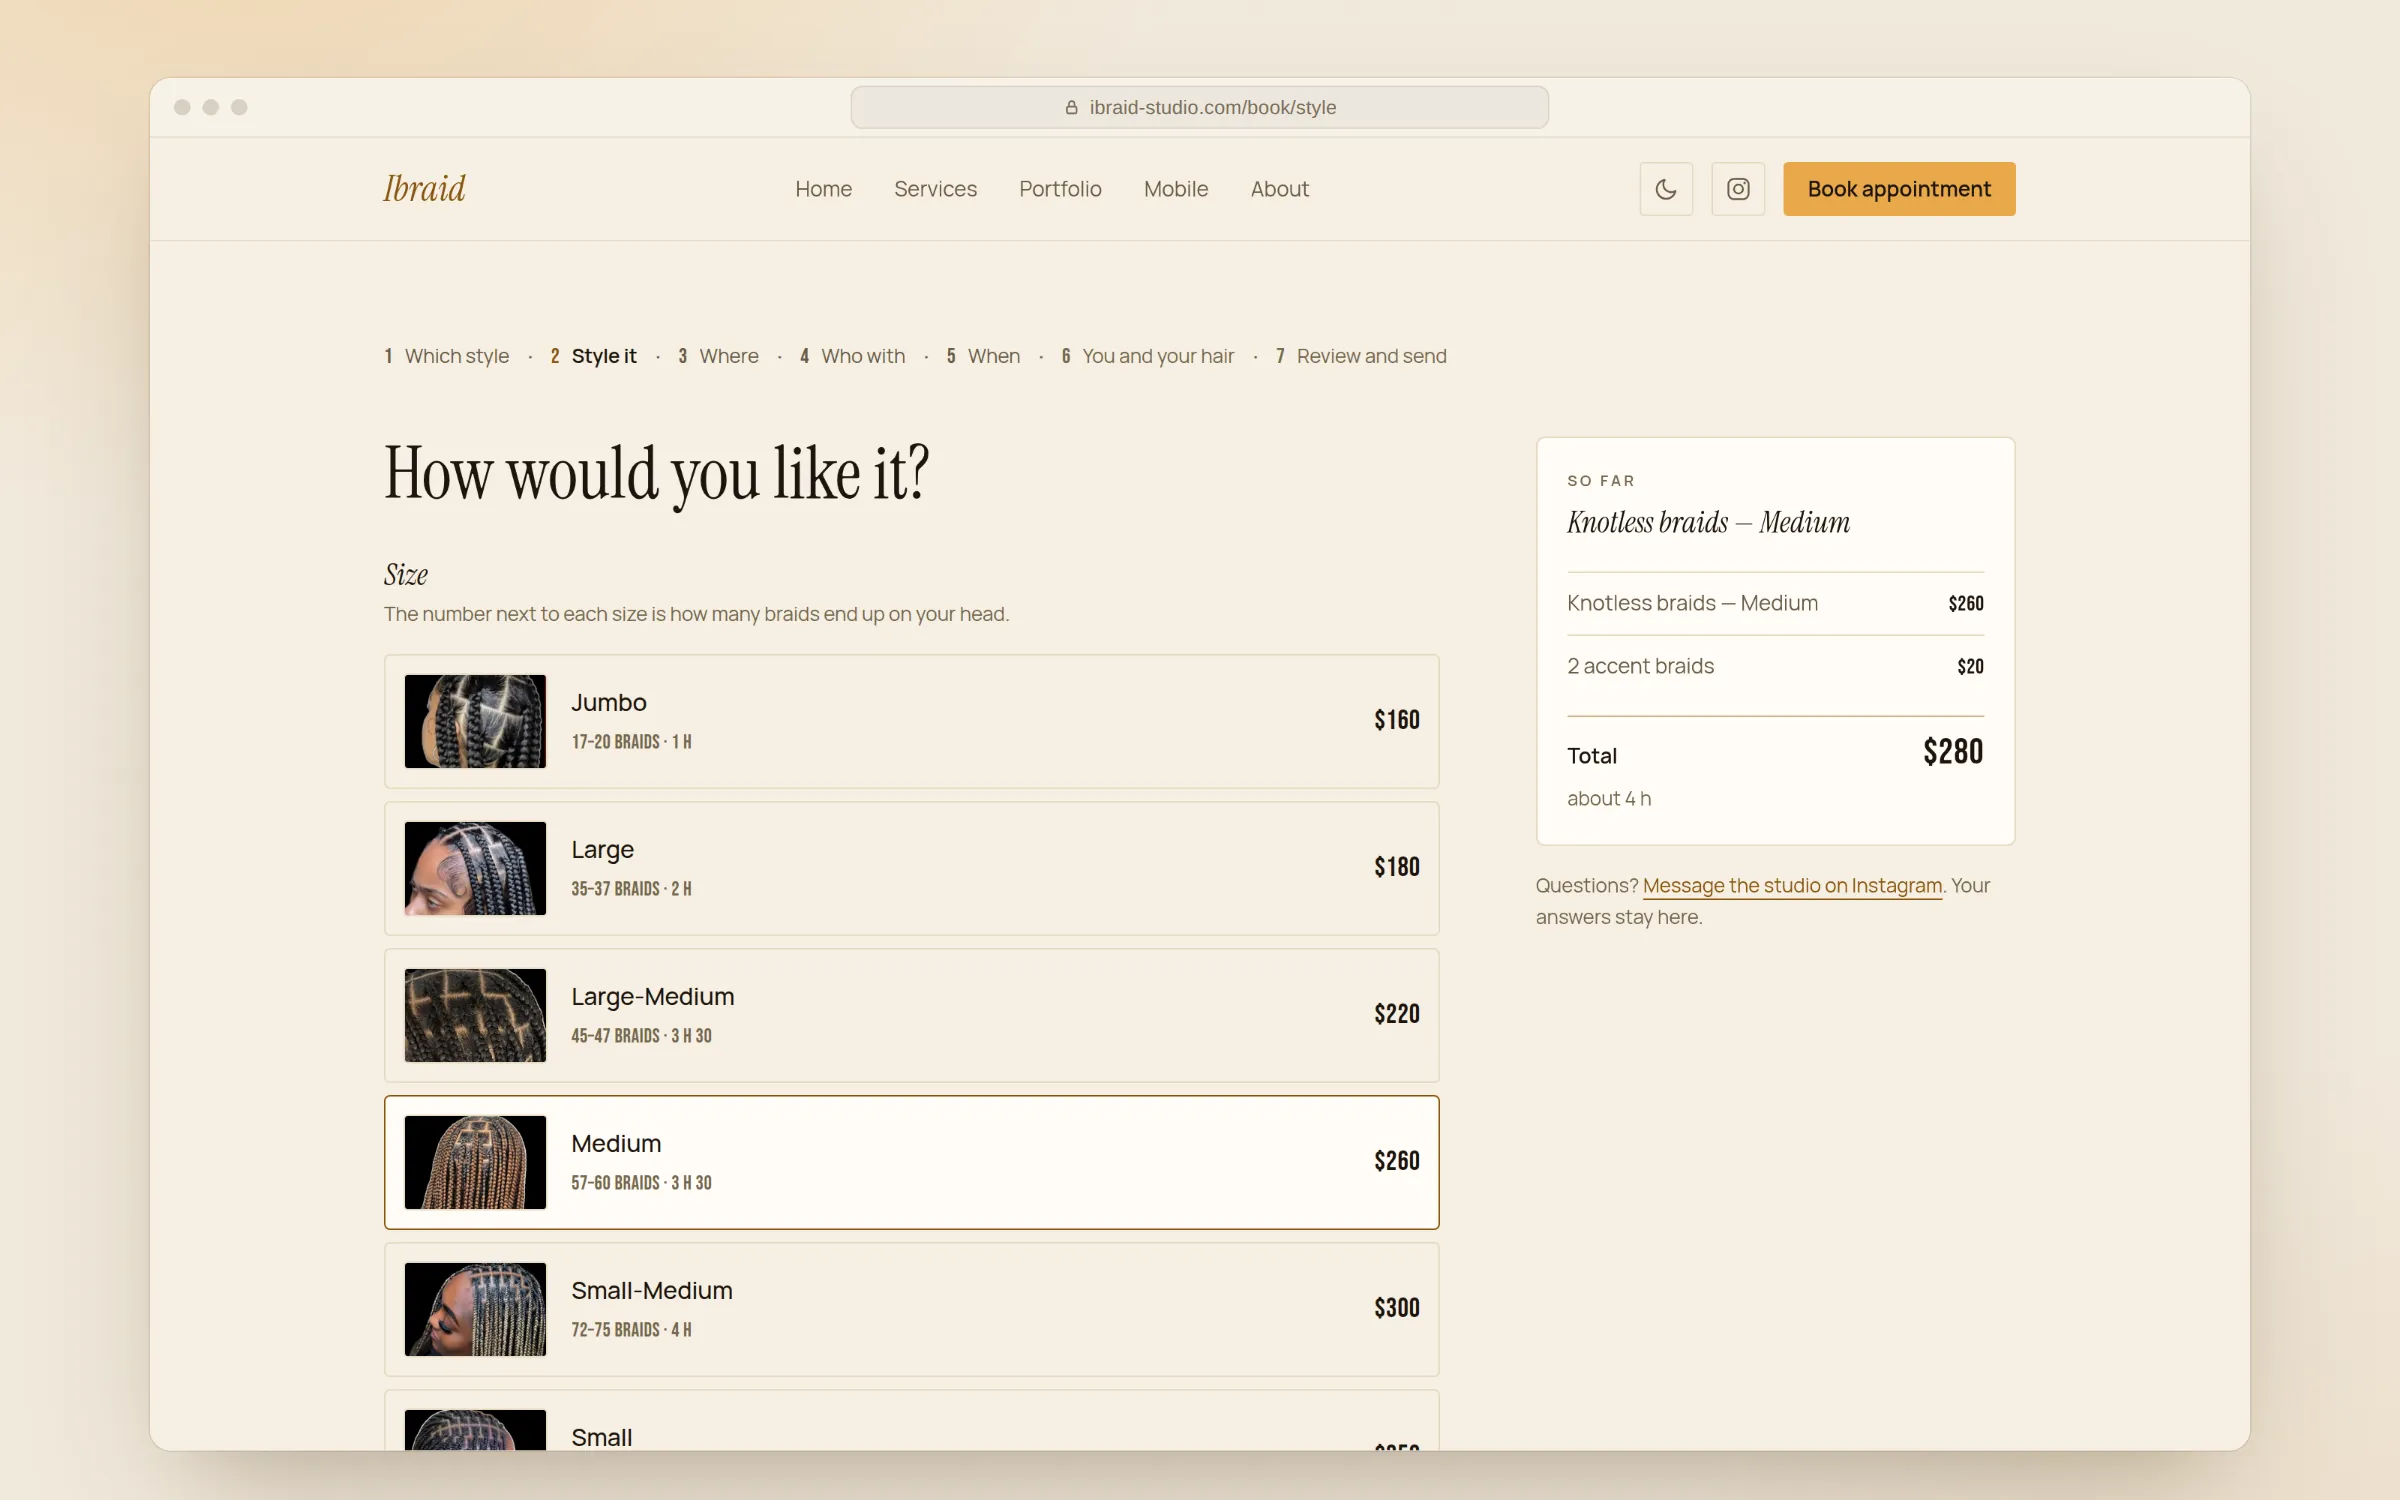Open the Home menu item
Screen dimensions: 2400x1500
823,189
